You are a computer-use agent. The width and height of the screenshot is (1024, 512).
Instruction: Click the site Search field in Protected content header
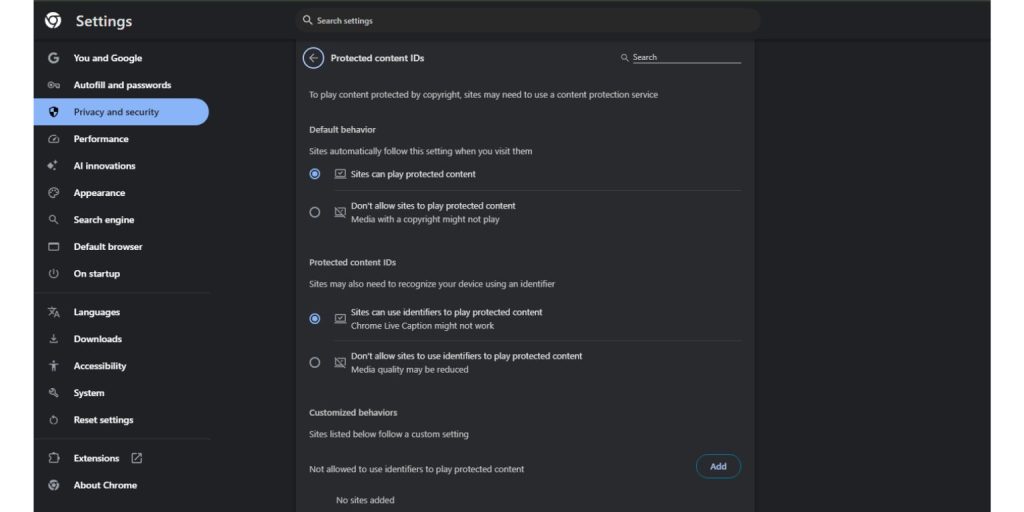pyautogui.click(x=685, y=58)
